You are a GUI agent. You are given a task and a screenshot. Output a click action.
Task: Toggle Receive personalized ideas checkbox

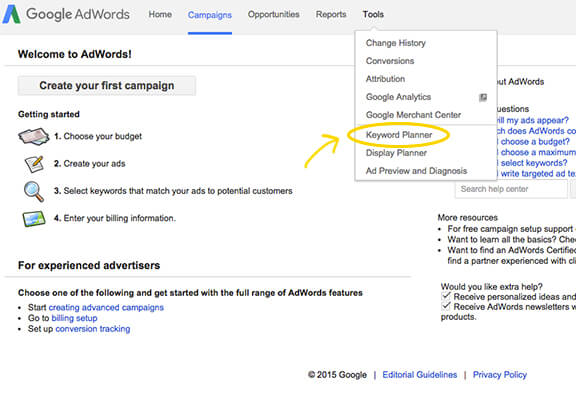tap(446, 296)
